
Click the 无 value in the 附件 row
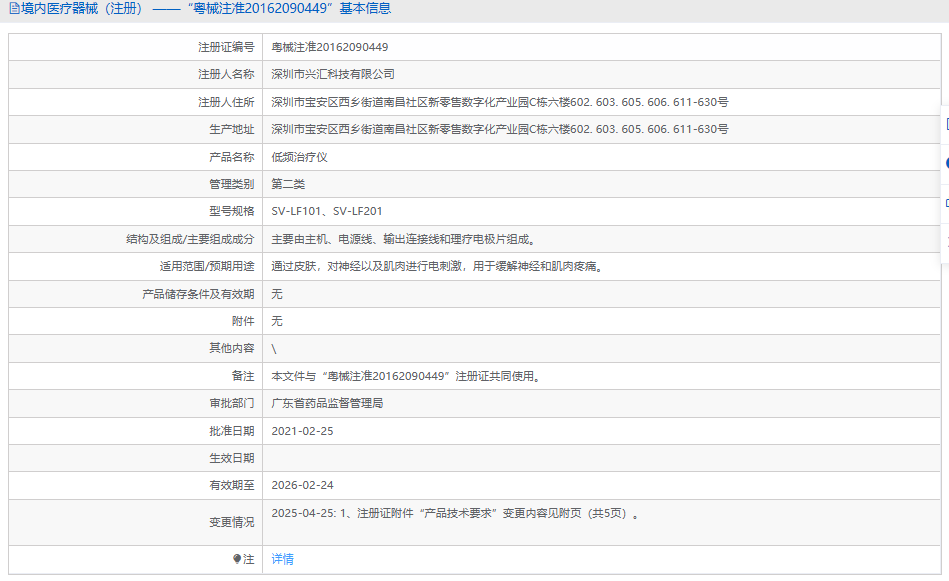click(x=277, y=321)
